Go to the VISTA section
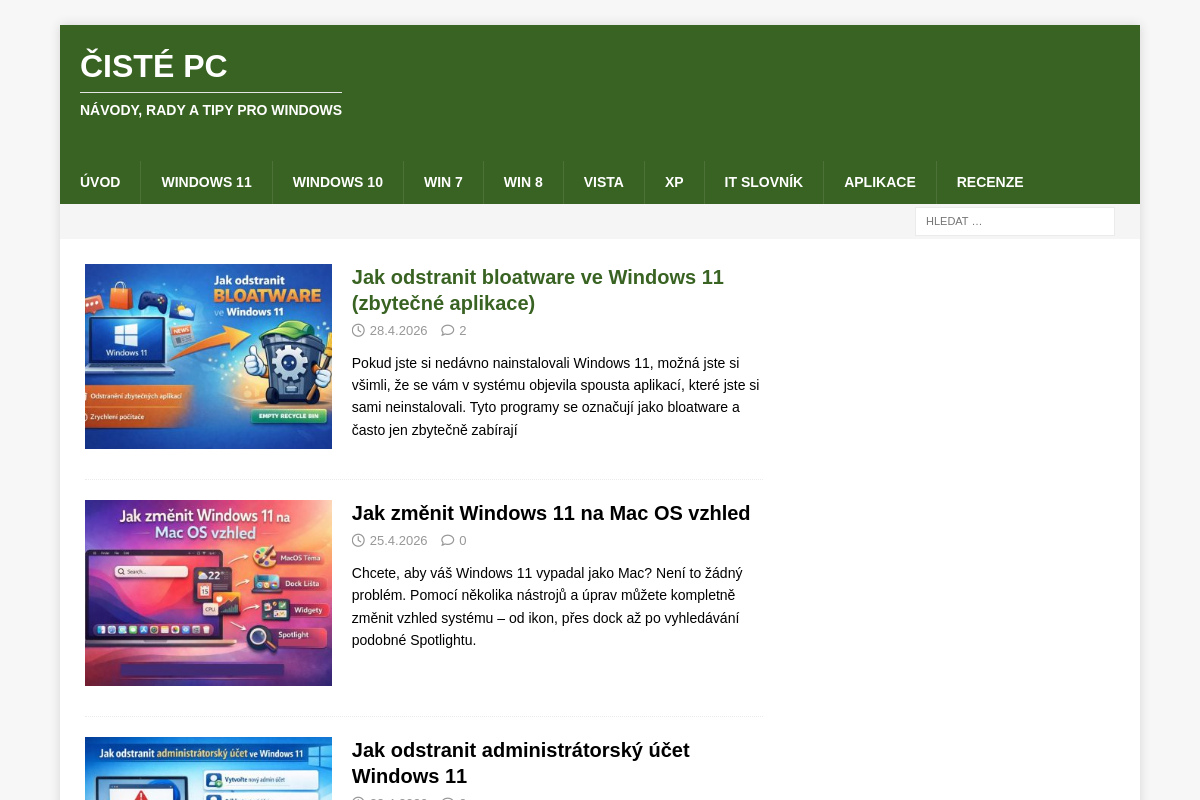This screenshot has height=800, width=1200. point(604,182)
